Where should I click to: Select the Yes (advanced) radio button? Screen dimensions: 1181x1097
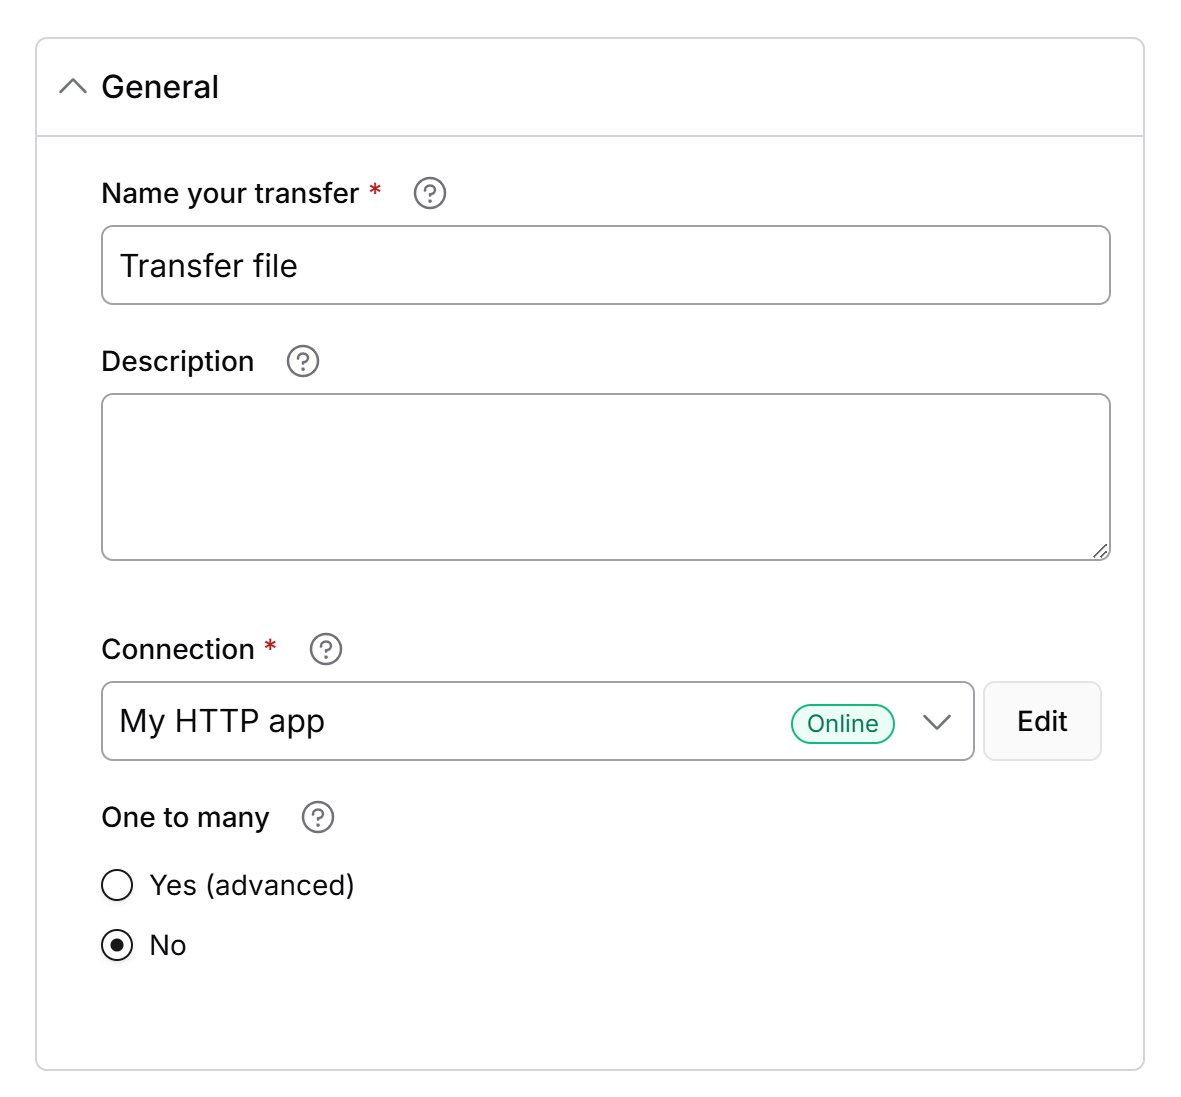(x=117, y=885)
